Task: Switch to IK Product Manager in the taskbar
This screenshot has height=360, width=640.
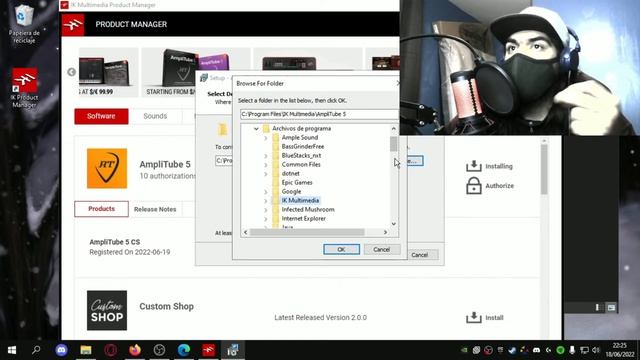Action: click(208, 350)
